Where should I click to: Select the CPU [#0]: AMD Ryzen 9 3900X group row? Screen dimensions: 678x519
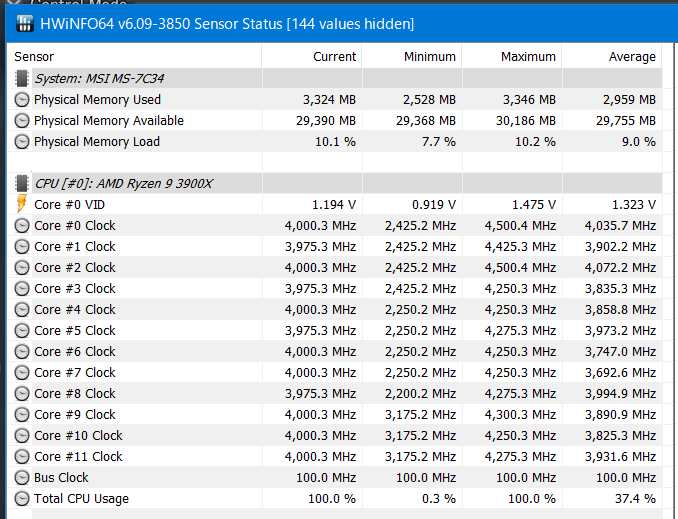tap(335, 184)
